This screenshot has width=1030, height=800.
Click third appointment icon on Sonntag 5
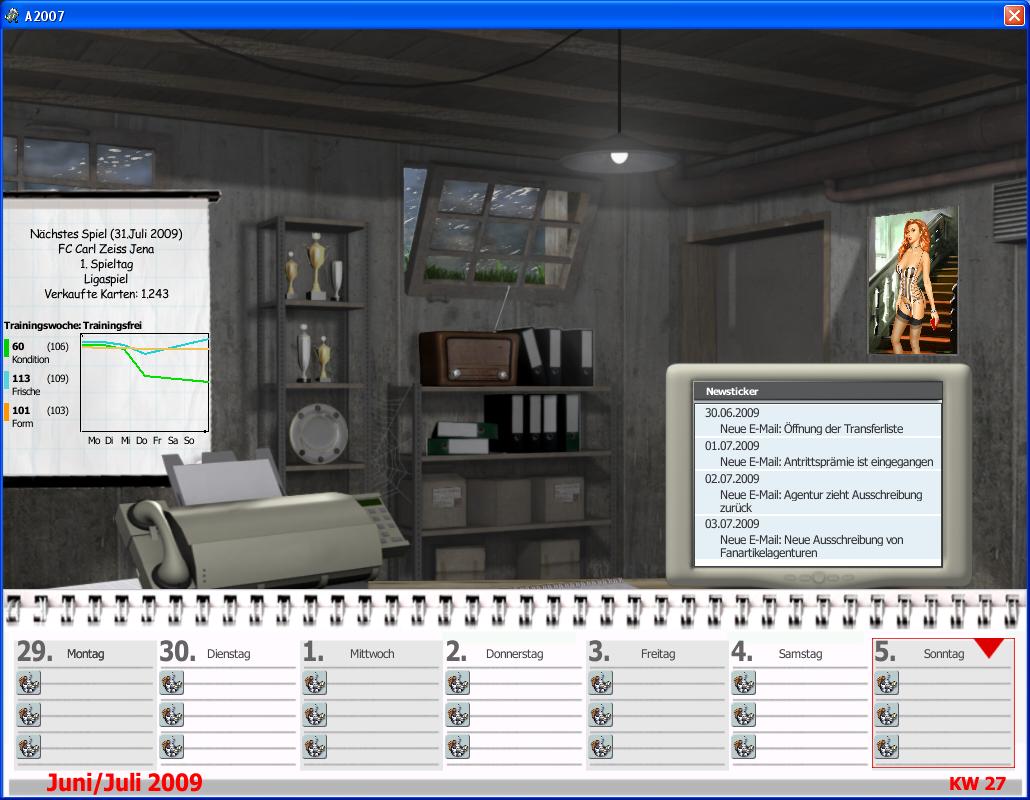887,747
